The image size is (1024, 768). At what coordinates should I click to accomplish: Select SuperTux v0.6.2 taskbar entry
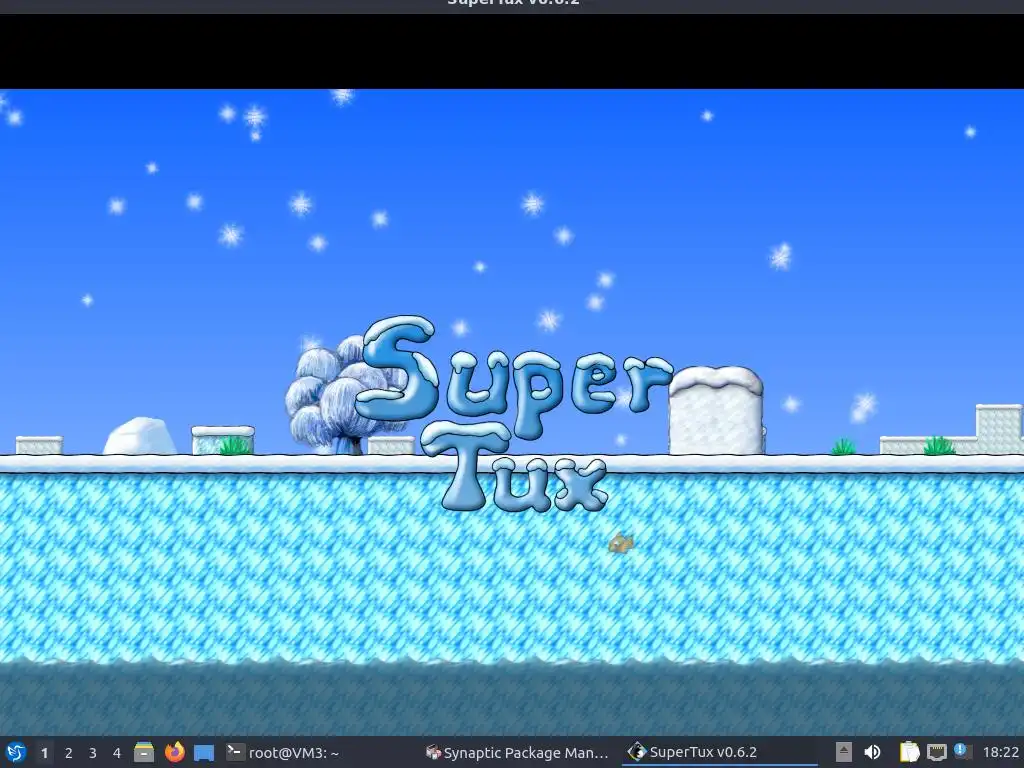coord(718,752)
